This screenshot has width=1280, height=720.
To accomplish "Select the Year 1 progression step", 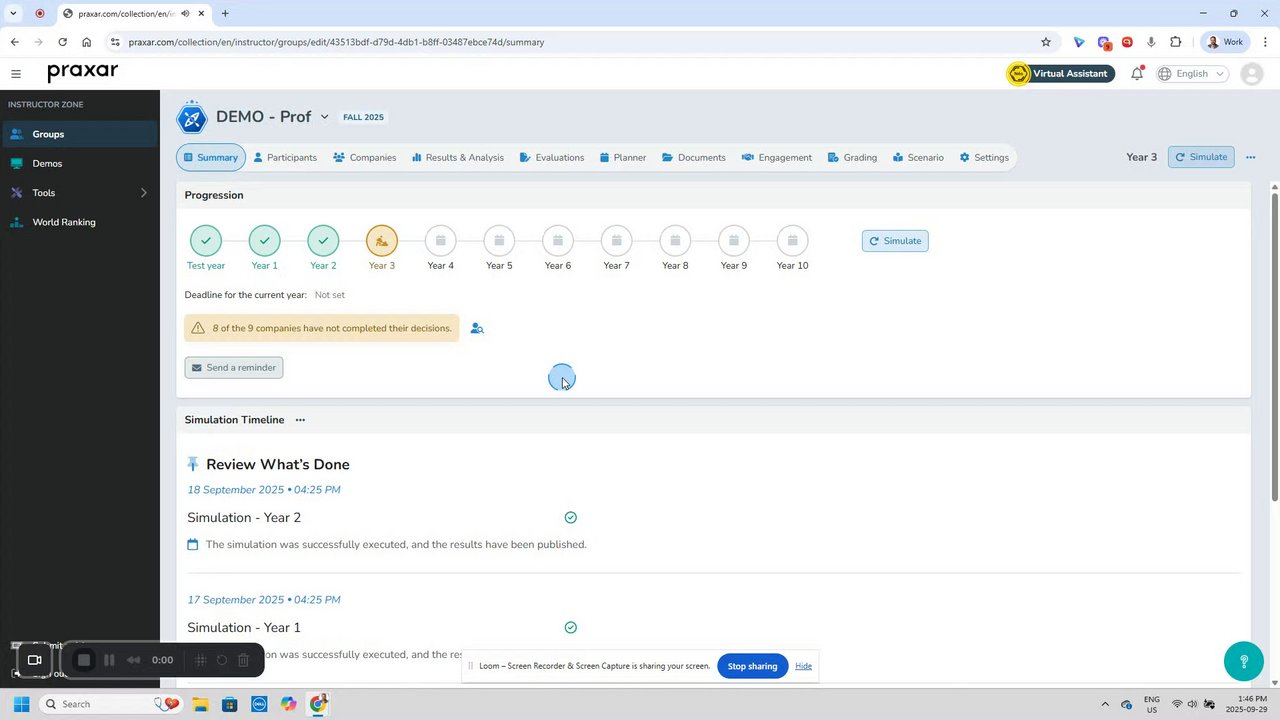I will click(265, 241).
